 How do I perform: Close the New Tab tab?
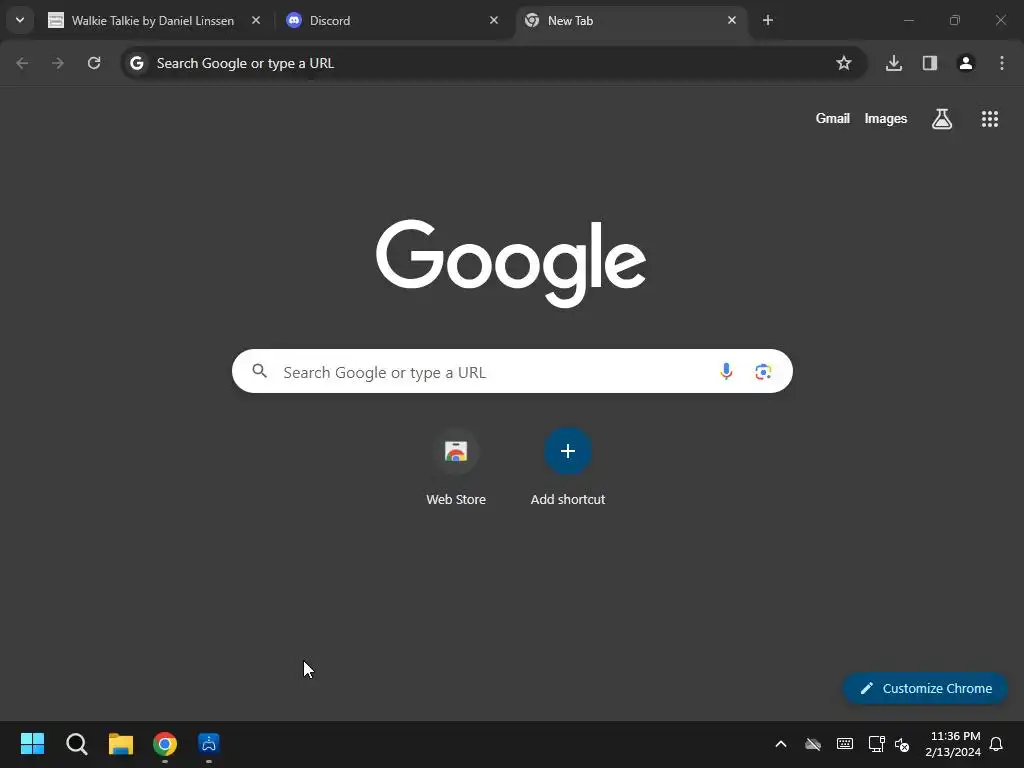click(x=731, y=21)
